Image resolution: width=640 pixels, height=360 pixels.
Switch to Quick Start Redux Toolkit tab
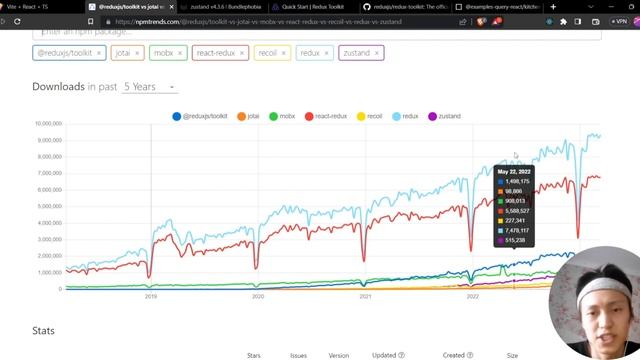point(313,7)
